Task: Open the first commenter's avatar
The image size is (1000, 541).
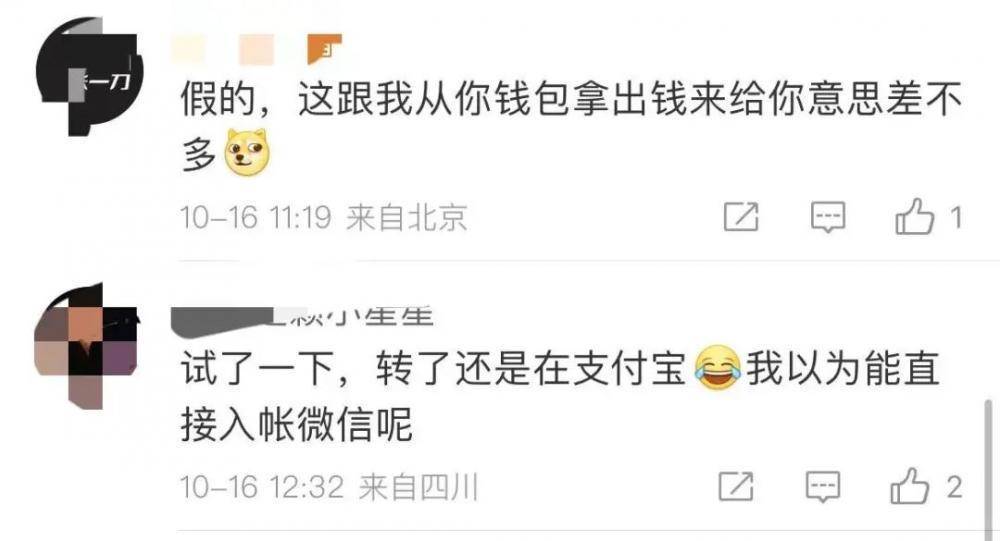Action: 88,77
